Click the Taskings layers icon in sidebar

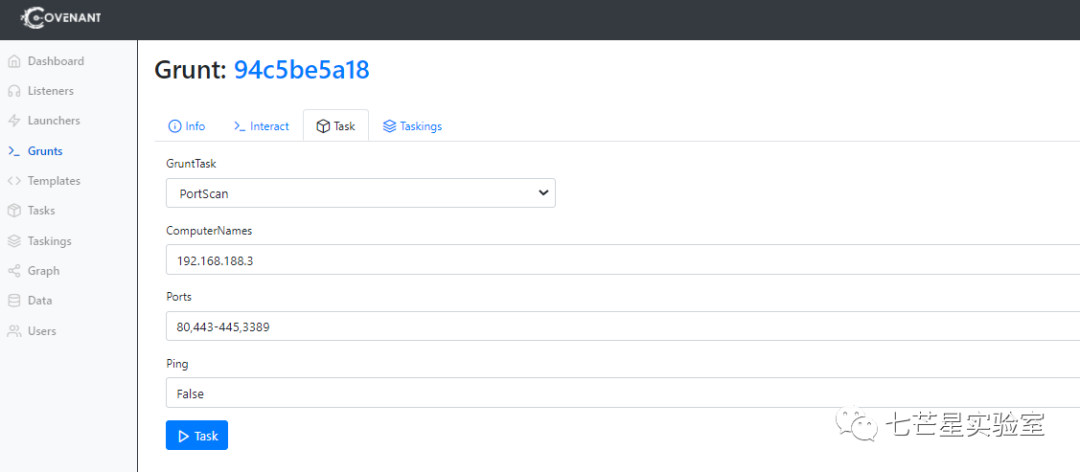point(14,241)
